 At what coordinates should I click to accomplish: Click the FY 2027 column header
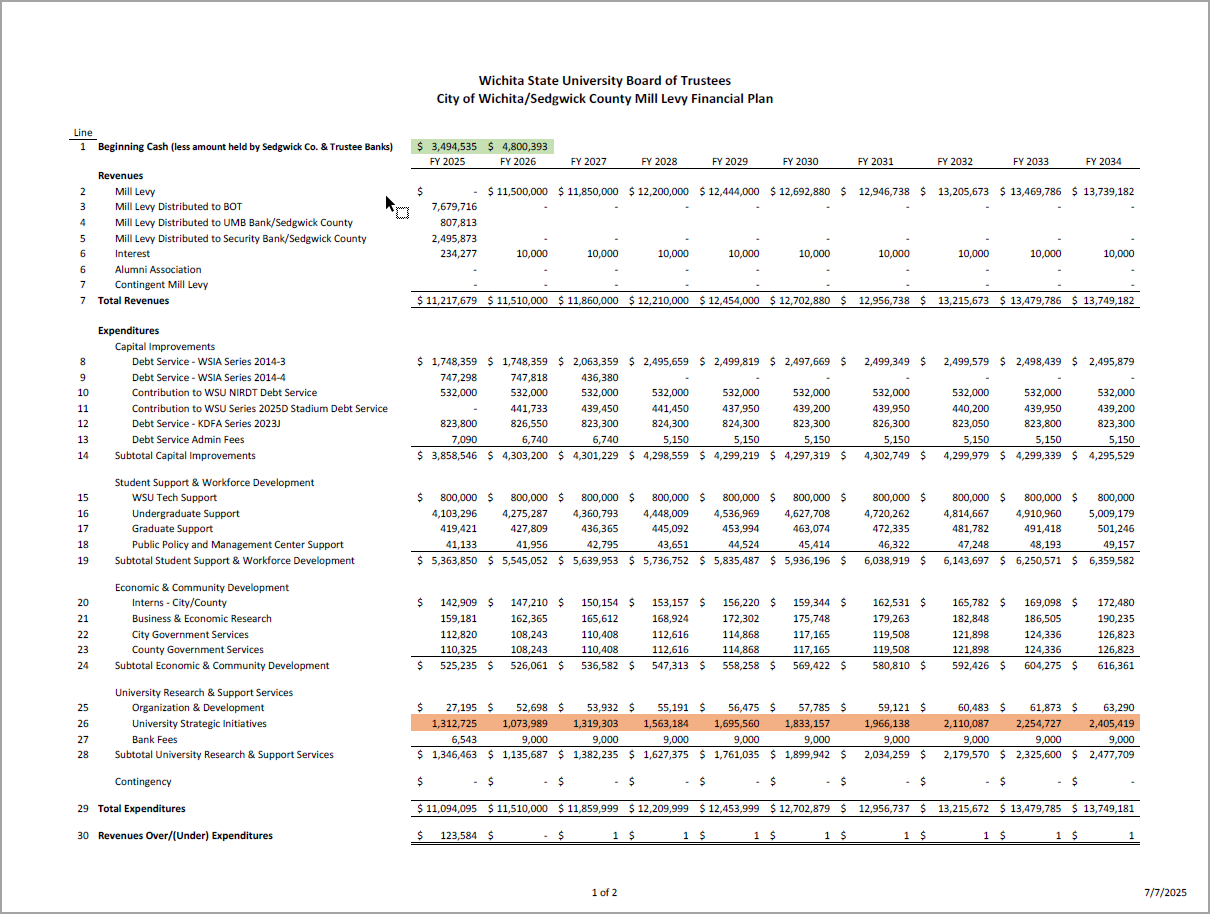(589, 161)
